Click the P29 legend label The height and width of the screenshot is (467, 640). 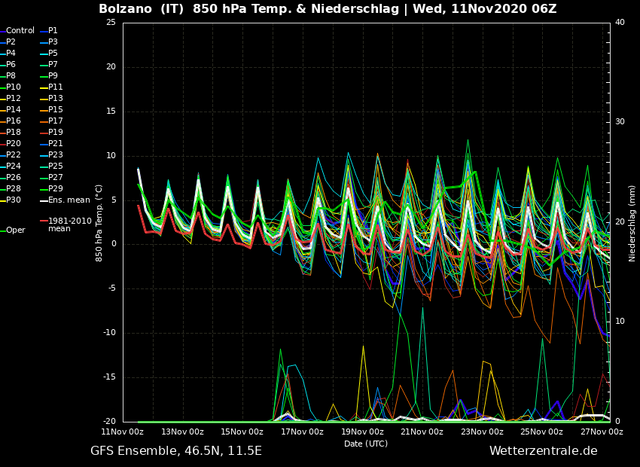coord(56,189)
